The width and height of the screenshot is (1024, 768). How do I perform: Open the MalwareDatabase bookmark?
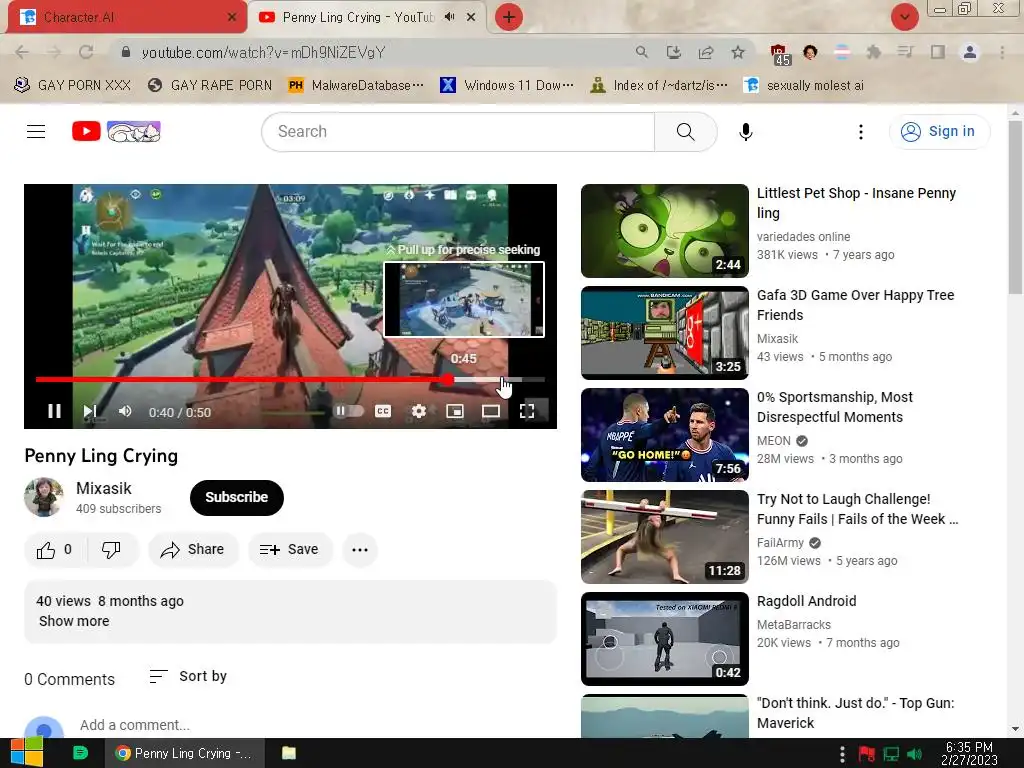(x=356, y=86)
